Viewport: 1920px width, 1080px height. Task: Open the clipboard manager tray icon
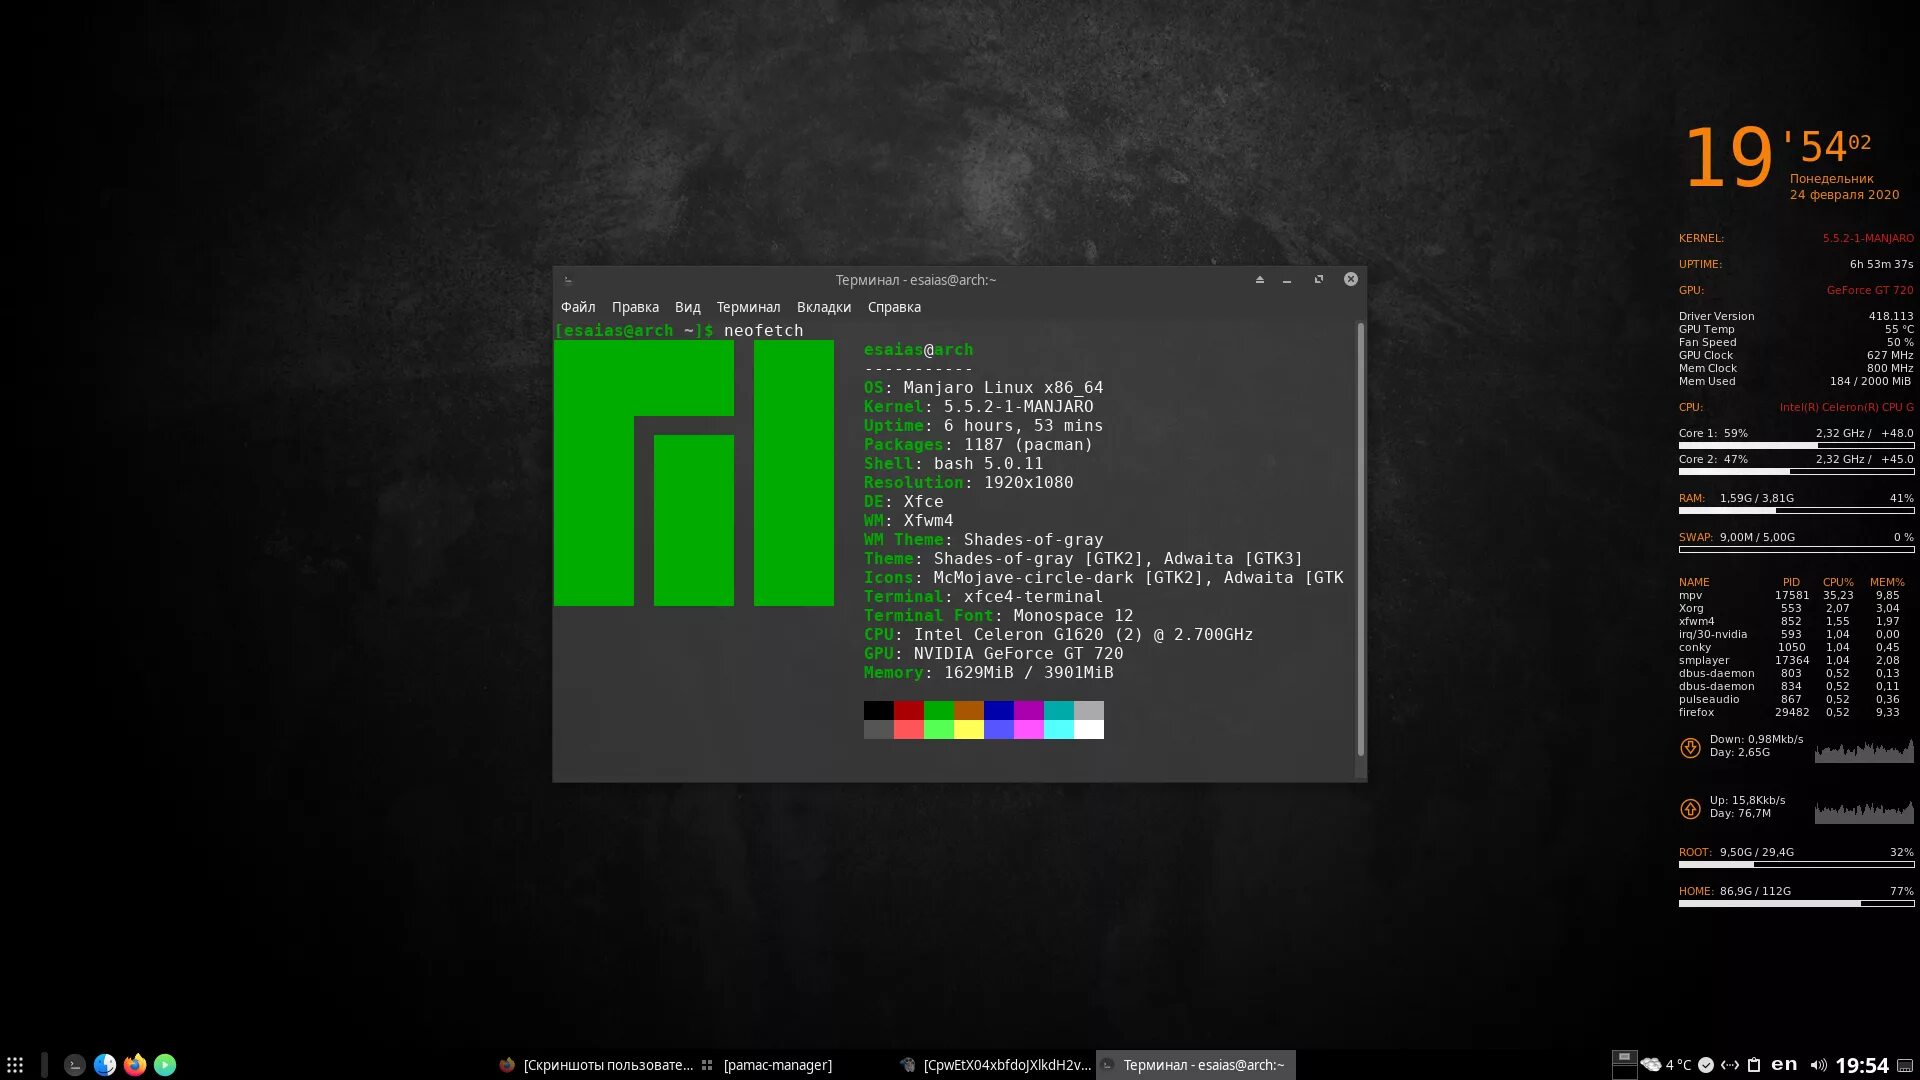click(1753, 1065)
